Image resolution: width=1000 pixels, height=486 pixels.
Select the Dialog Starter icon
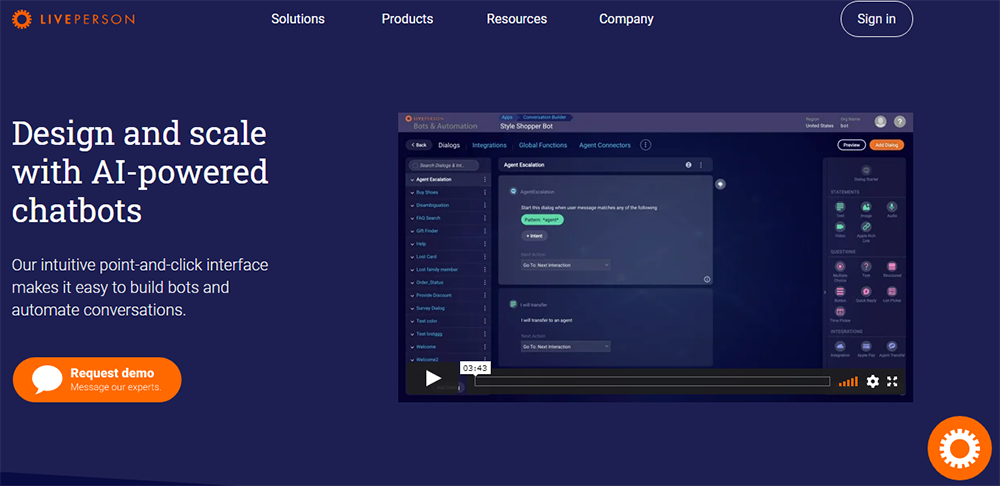click(865, 170)
